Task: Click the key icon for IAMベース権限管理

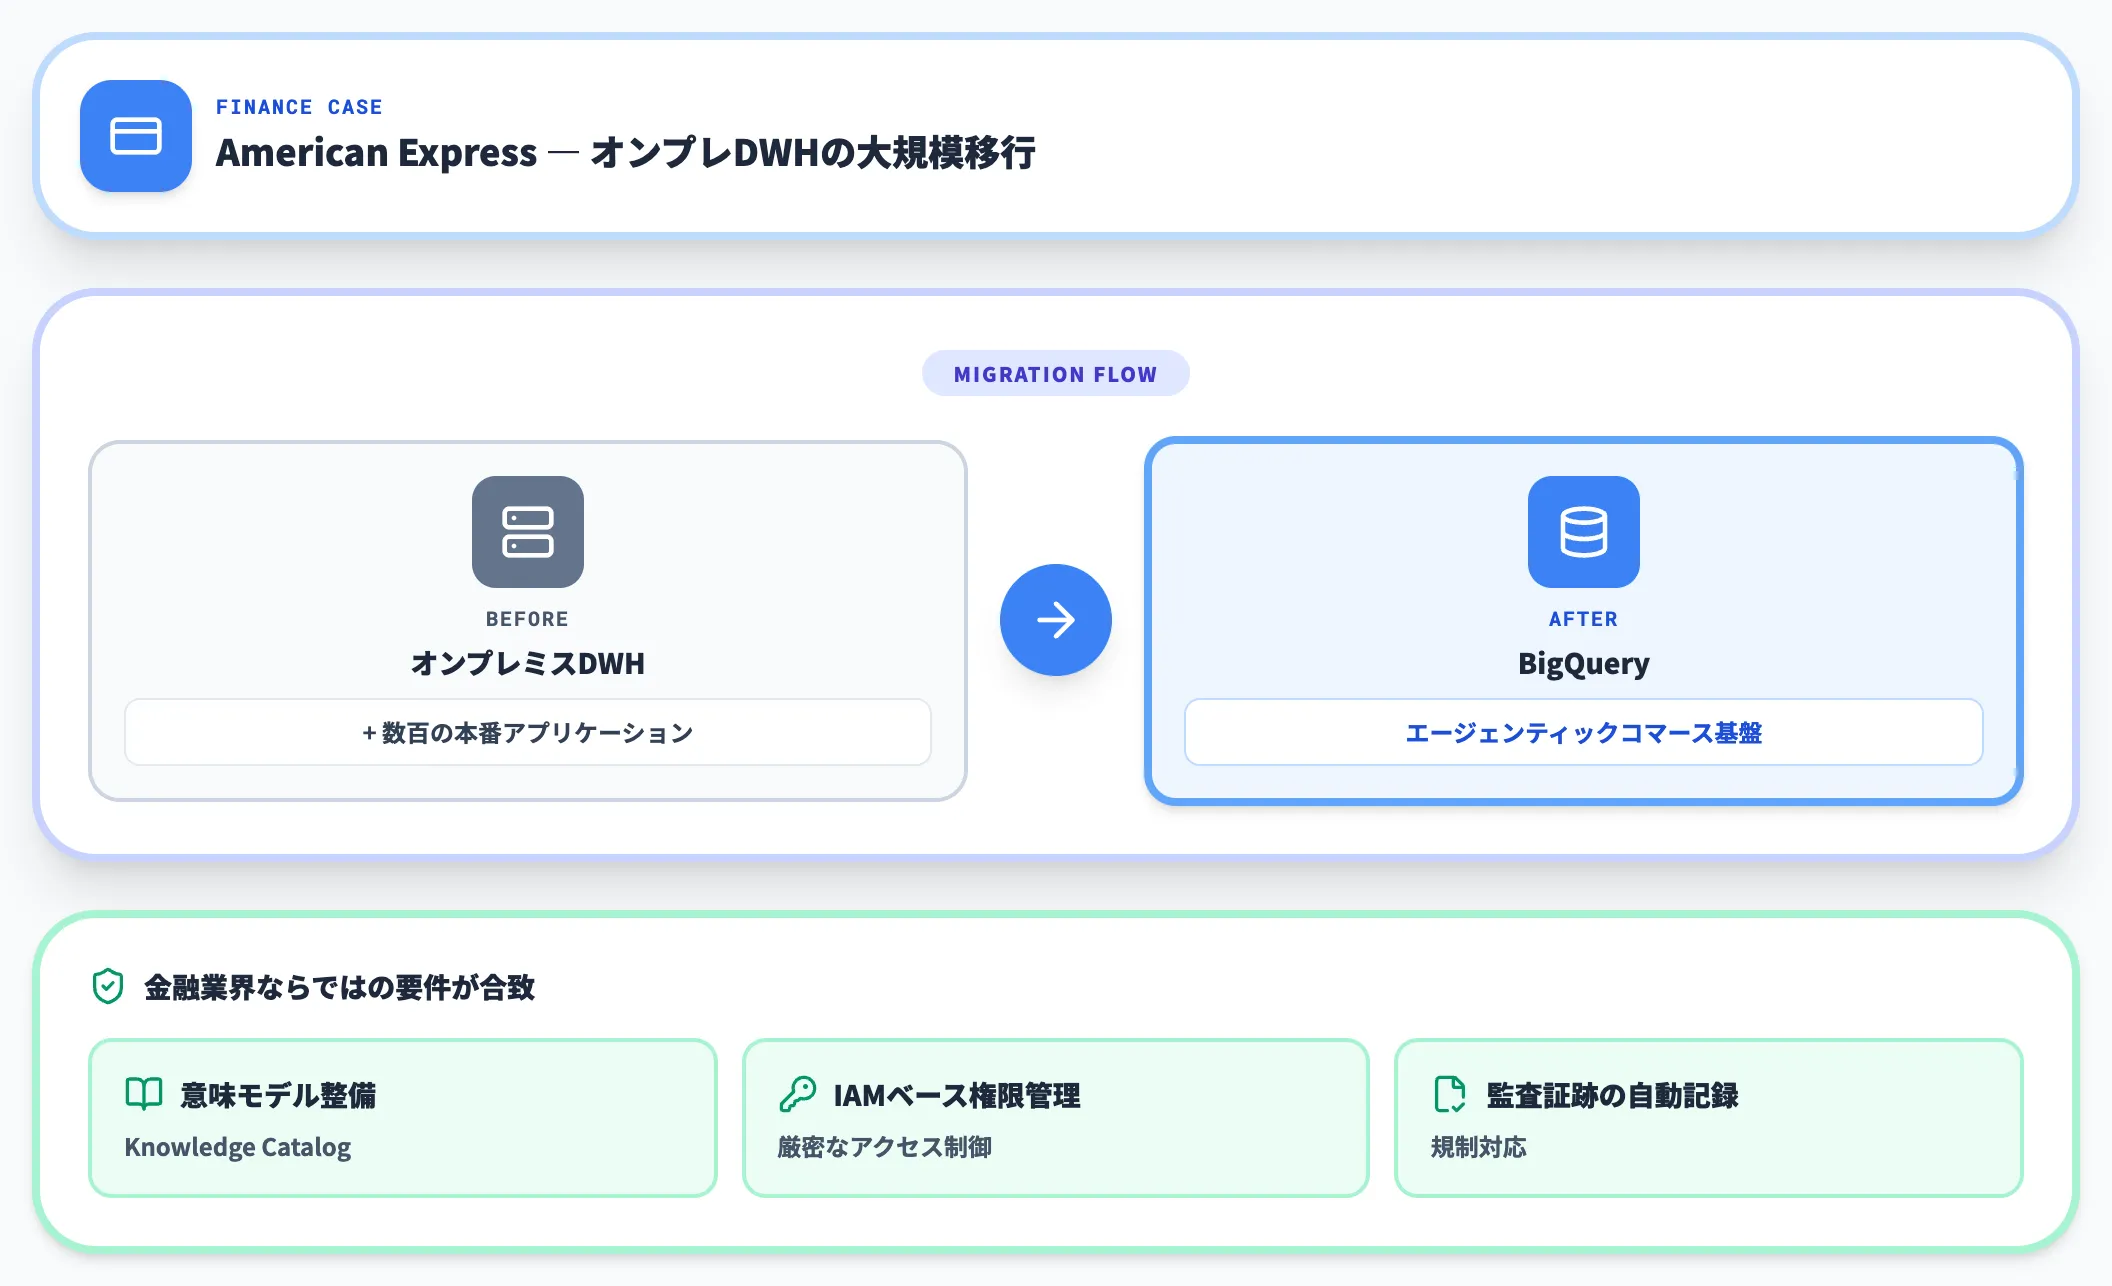Action: [x=797, y=1094]
